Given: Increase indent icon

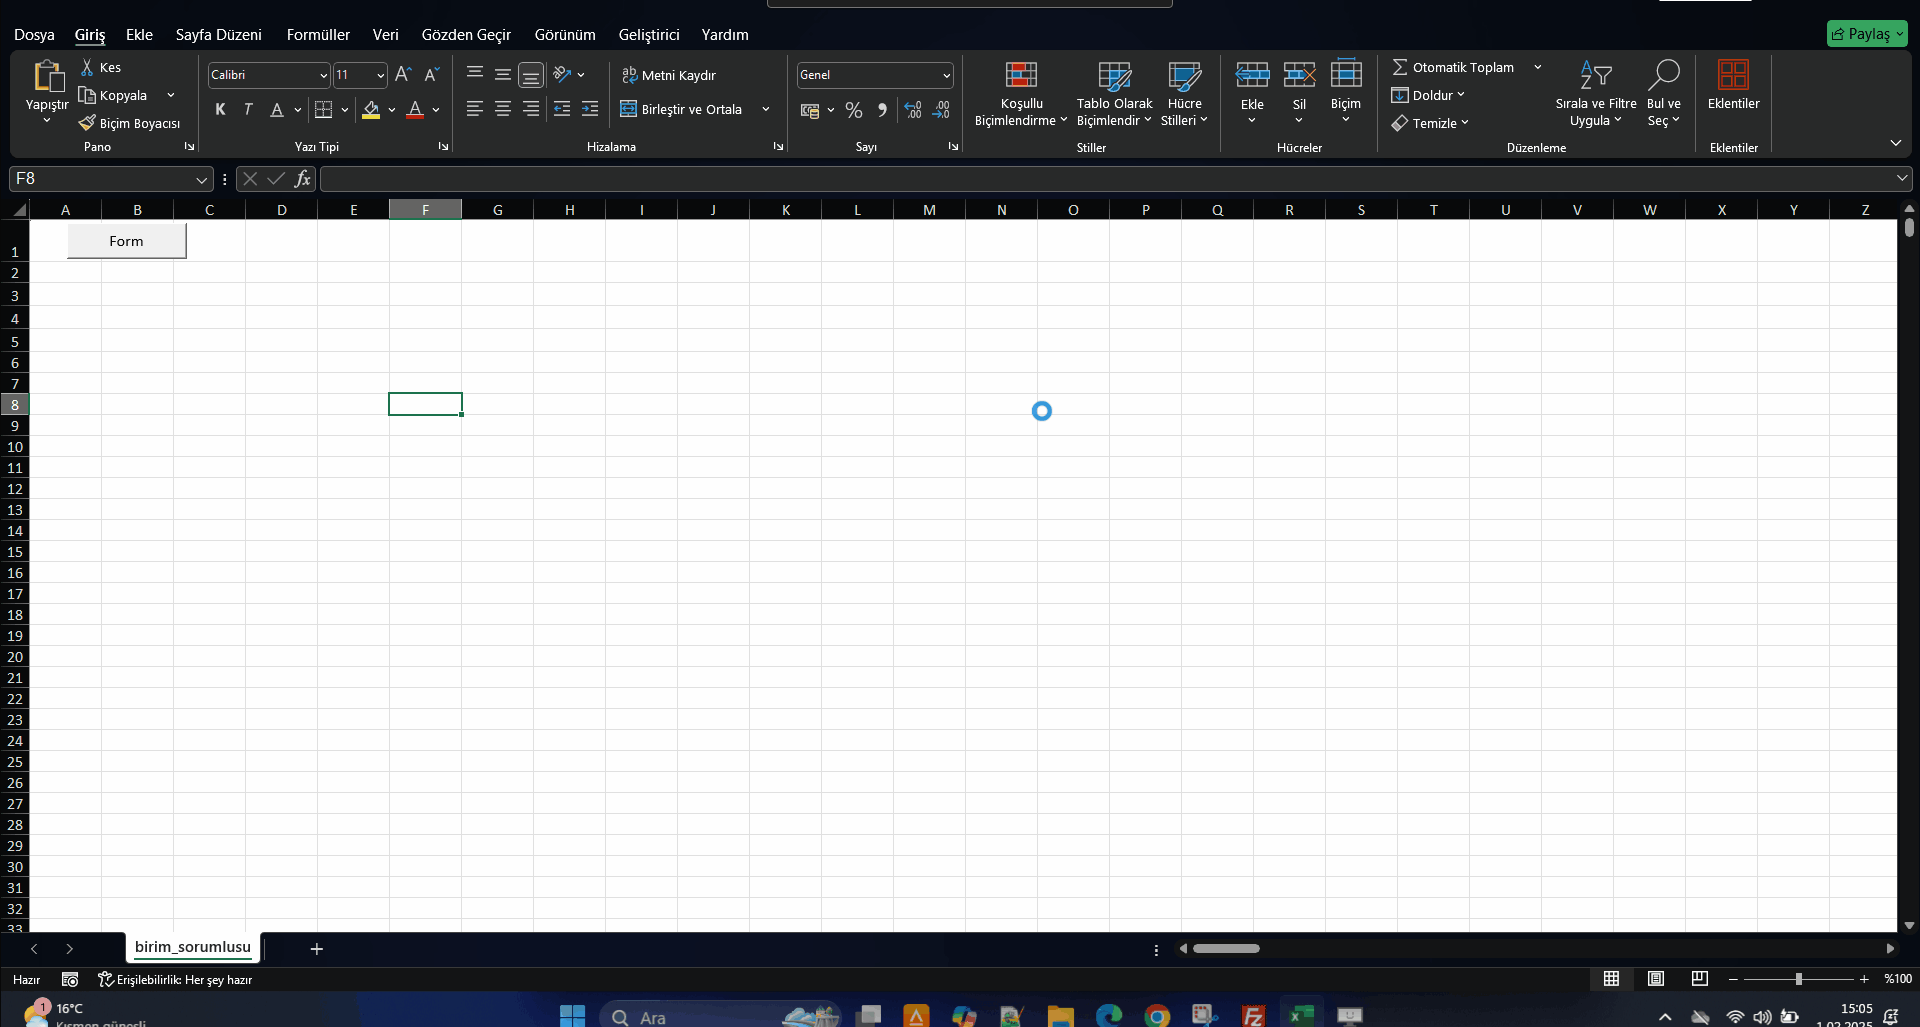Looking at the screenshot, I should [x=590, y=109].
